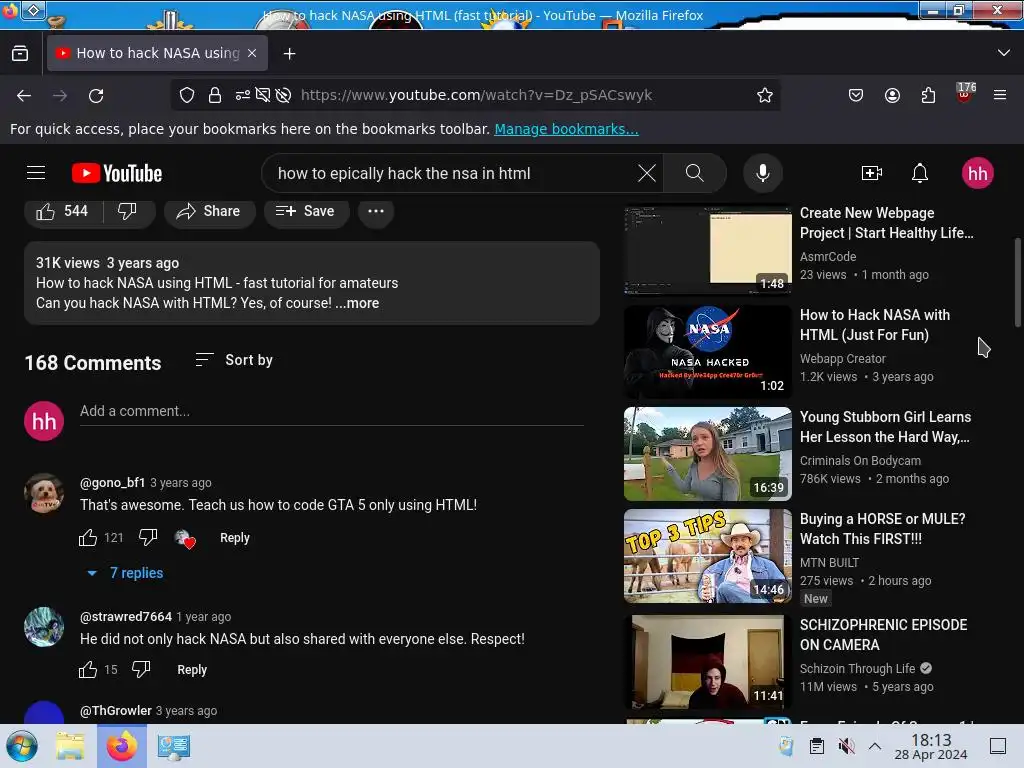
Task: Open a new browser tab
Action: pyautogui.click(x=289, y=54)
